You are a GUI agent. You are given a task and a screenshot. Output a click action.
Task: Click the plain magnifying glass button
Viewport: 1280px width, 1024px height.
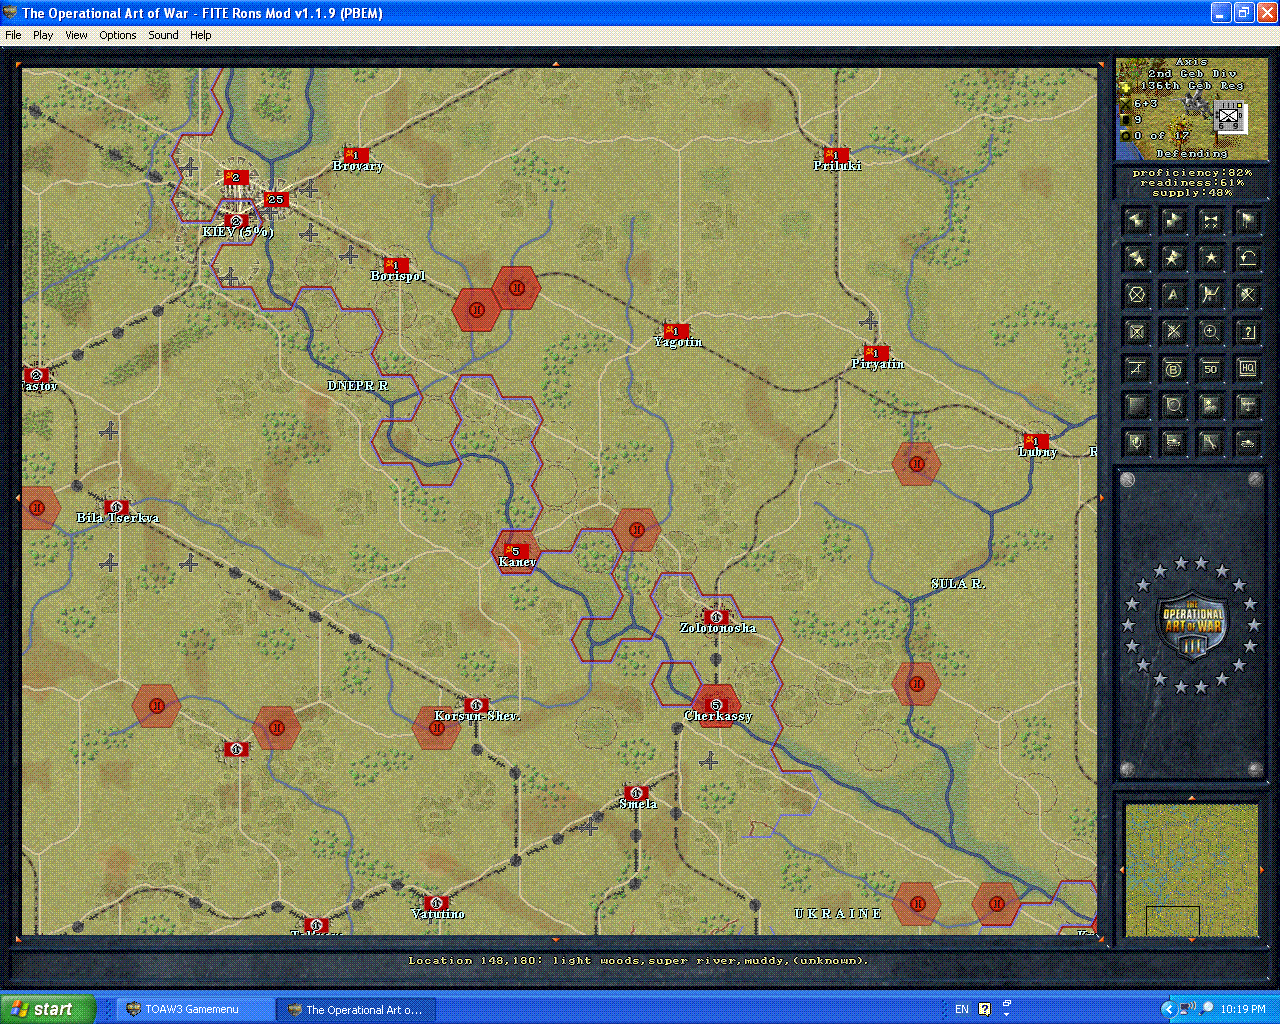tap(1173, 406)
